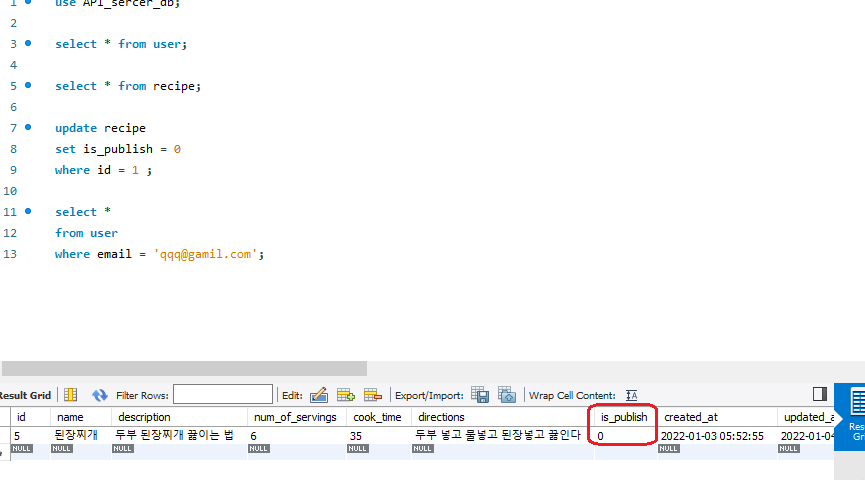Select the description cell 두부 된장찌개 끓이는 법

(x=179, y=435)
